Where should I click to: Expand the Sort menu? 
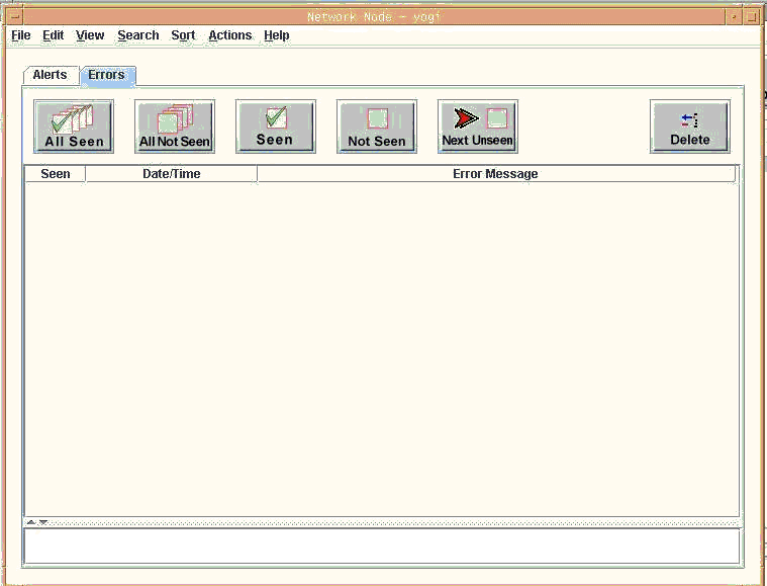point(183,36)
